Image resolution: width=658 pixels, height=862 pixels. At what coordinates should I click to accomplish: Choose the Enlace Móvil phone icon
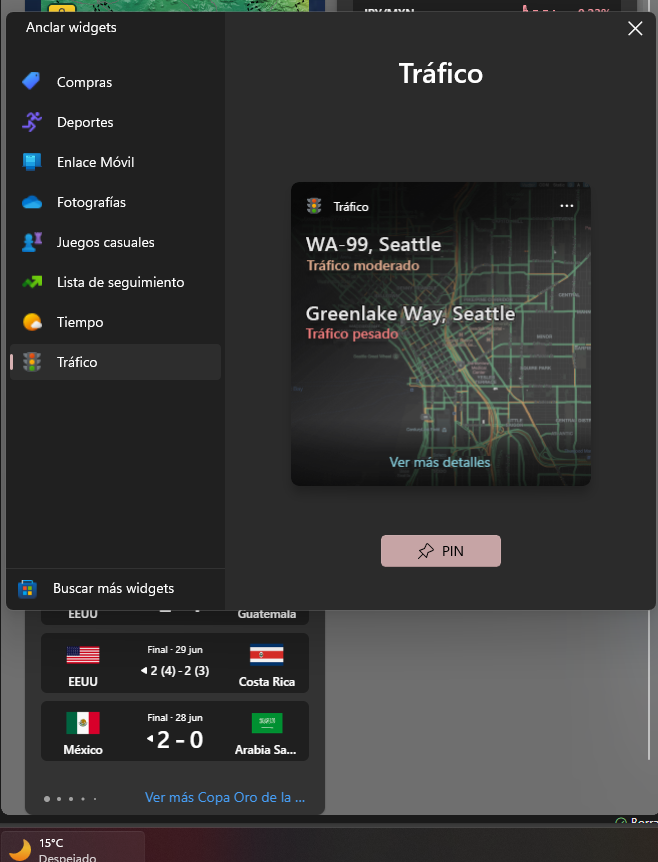32,162
